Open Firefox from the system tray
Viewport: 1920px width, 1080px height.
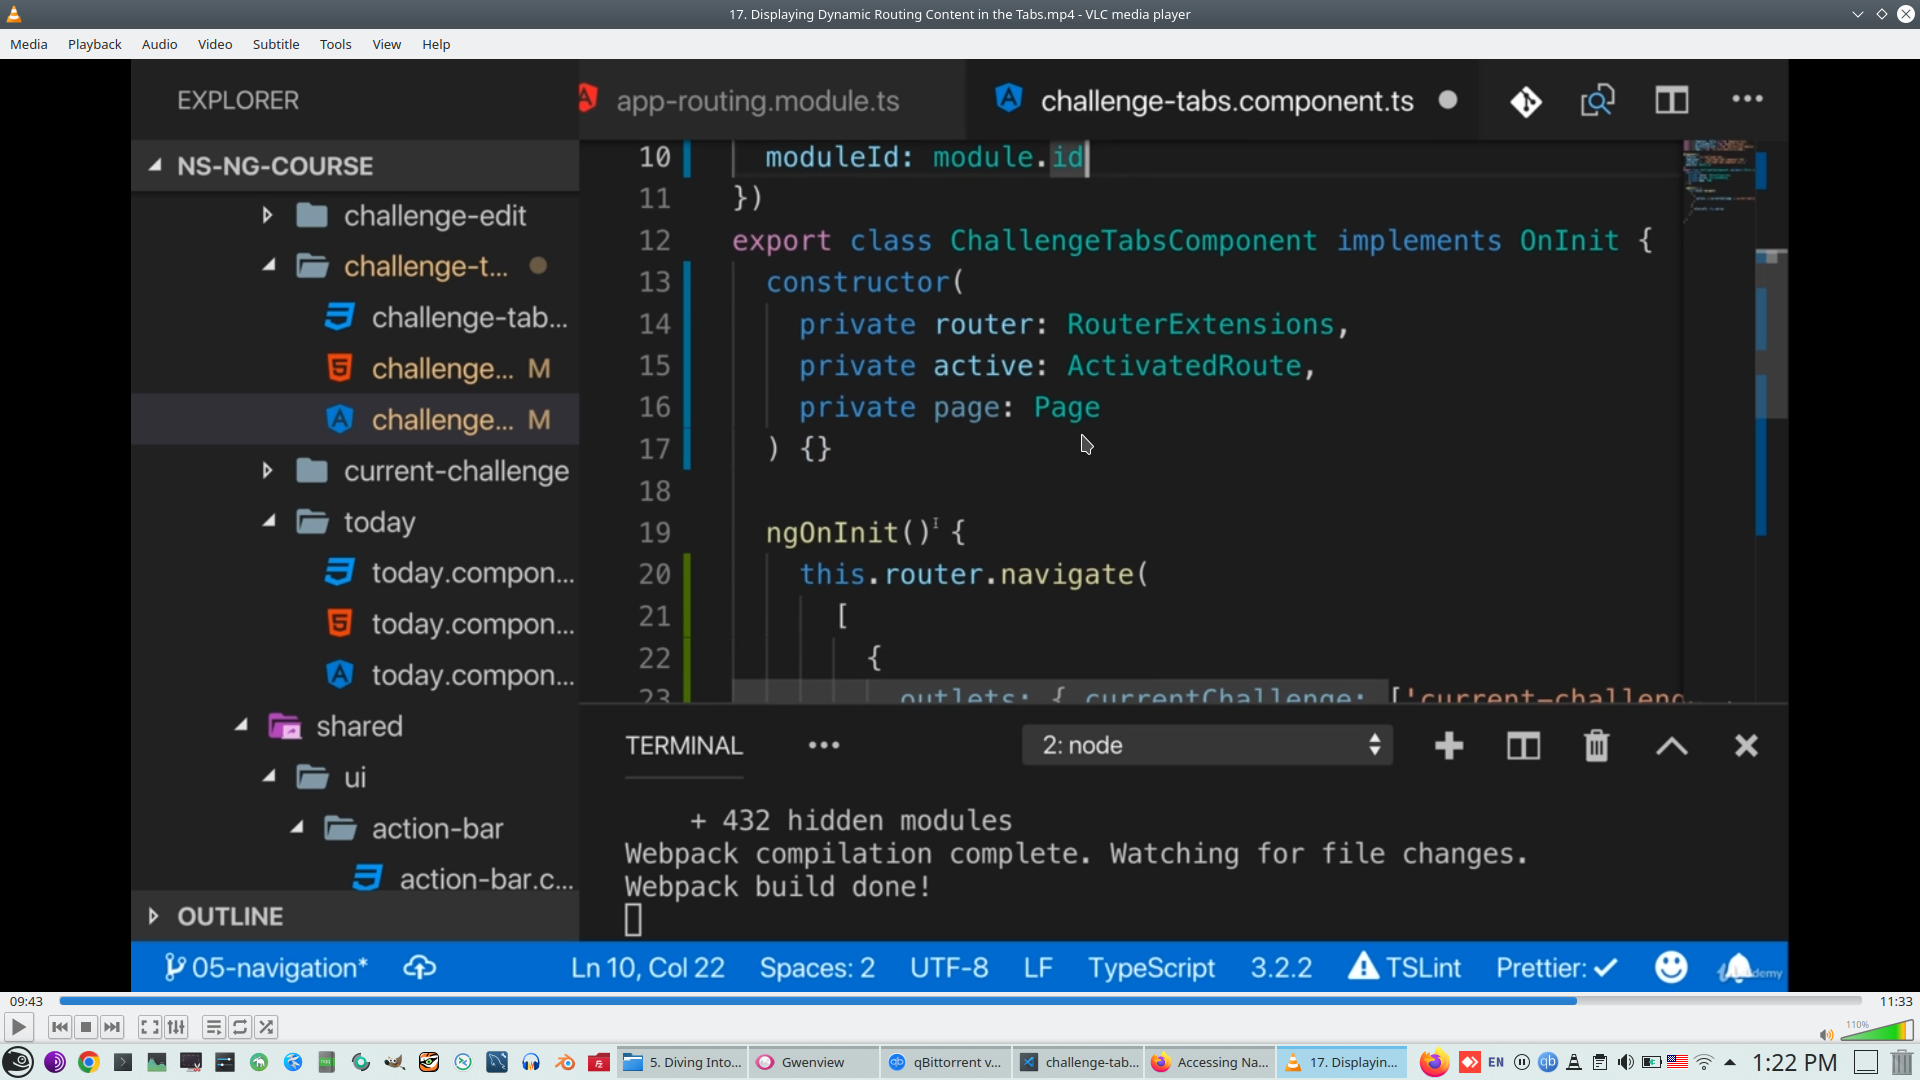coord(1434,1062)
